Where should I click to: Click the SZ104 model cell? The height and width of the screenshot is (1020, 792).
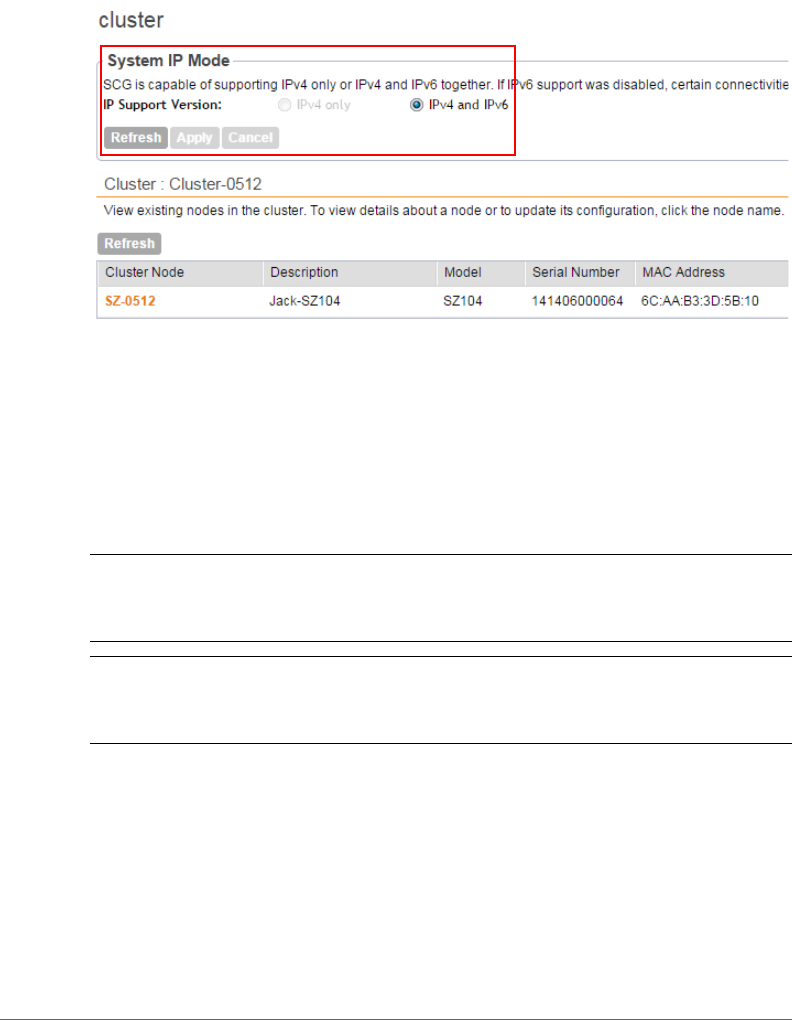(463, 301)
